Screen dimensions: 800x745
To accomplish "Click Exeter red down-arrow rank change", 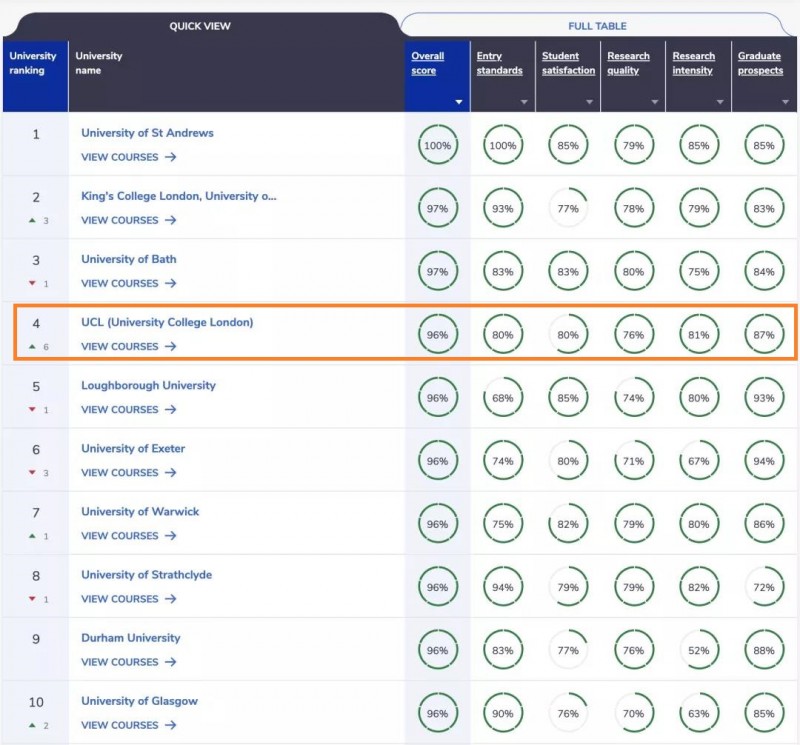I will [x=33, y=473].
